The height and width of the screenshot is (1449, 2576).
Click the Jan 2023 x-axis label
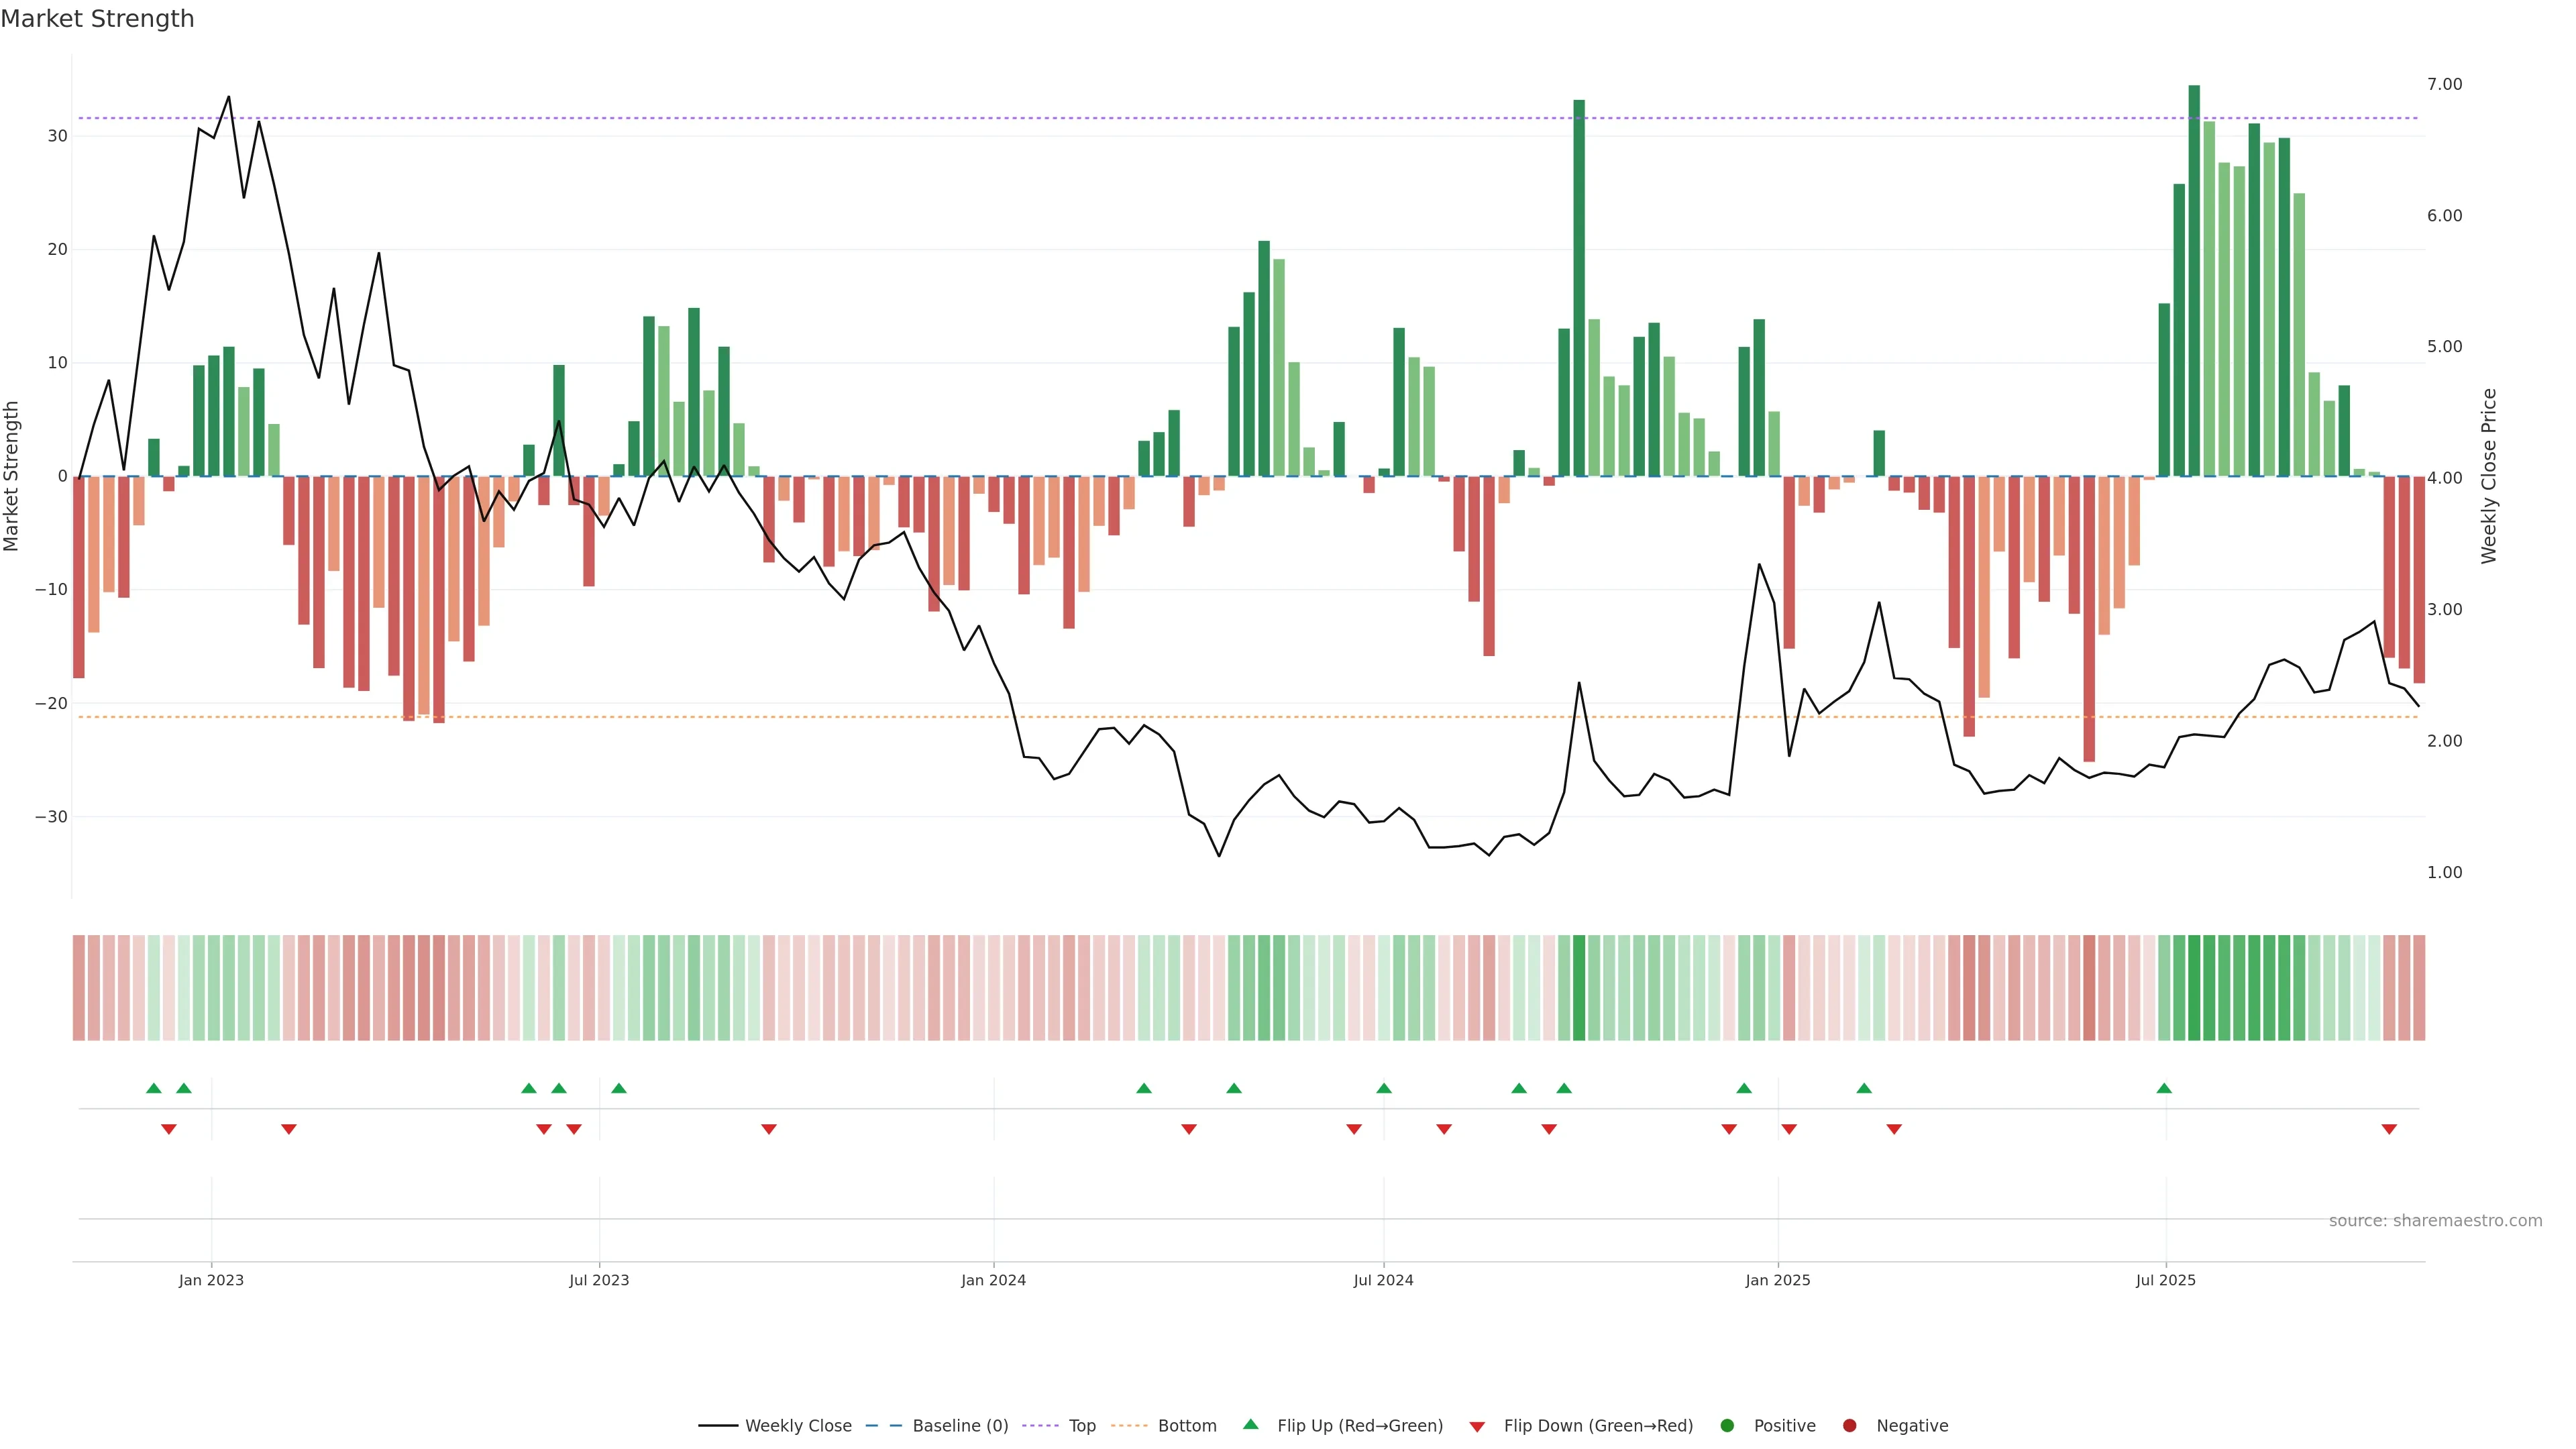pos(211,1280)
